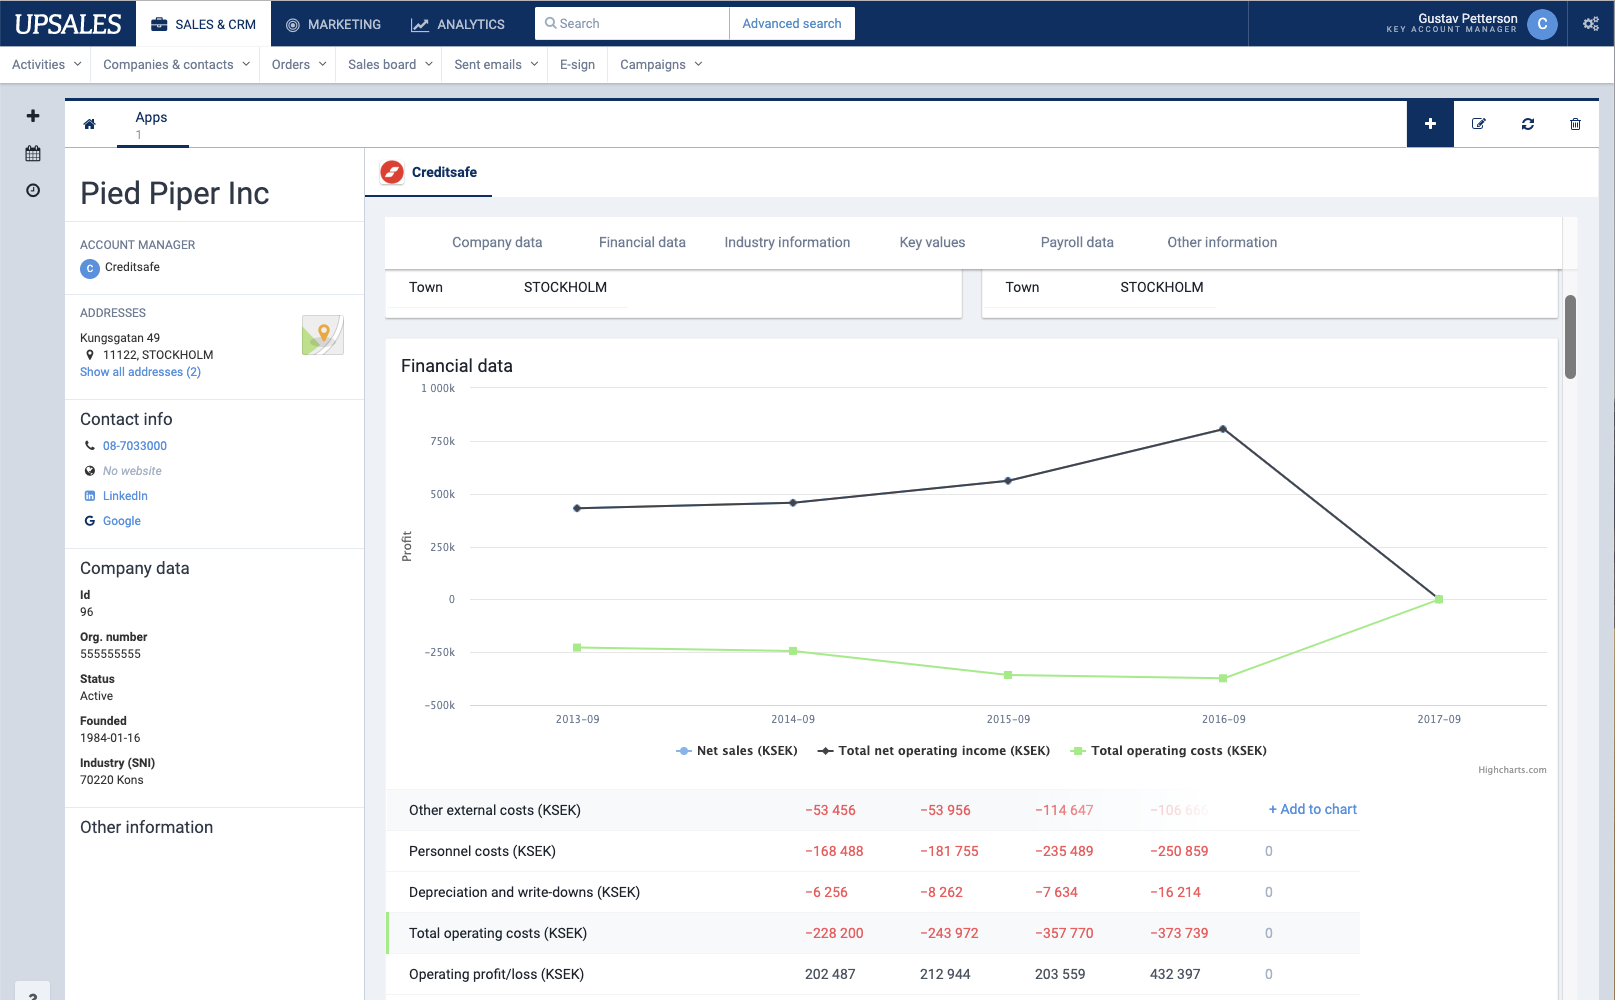1615x1000 pixels.
Task: Expand the Activities dropdown
Action: (x=46, y=65)
